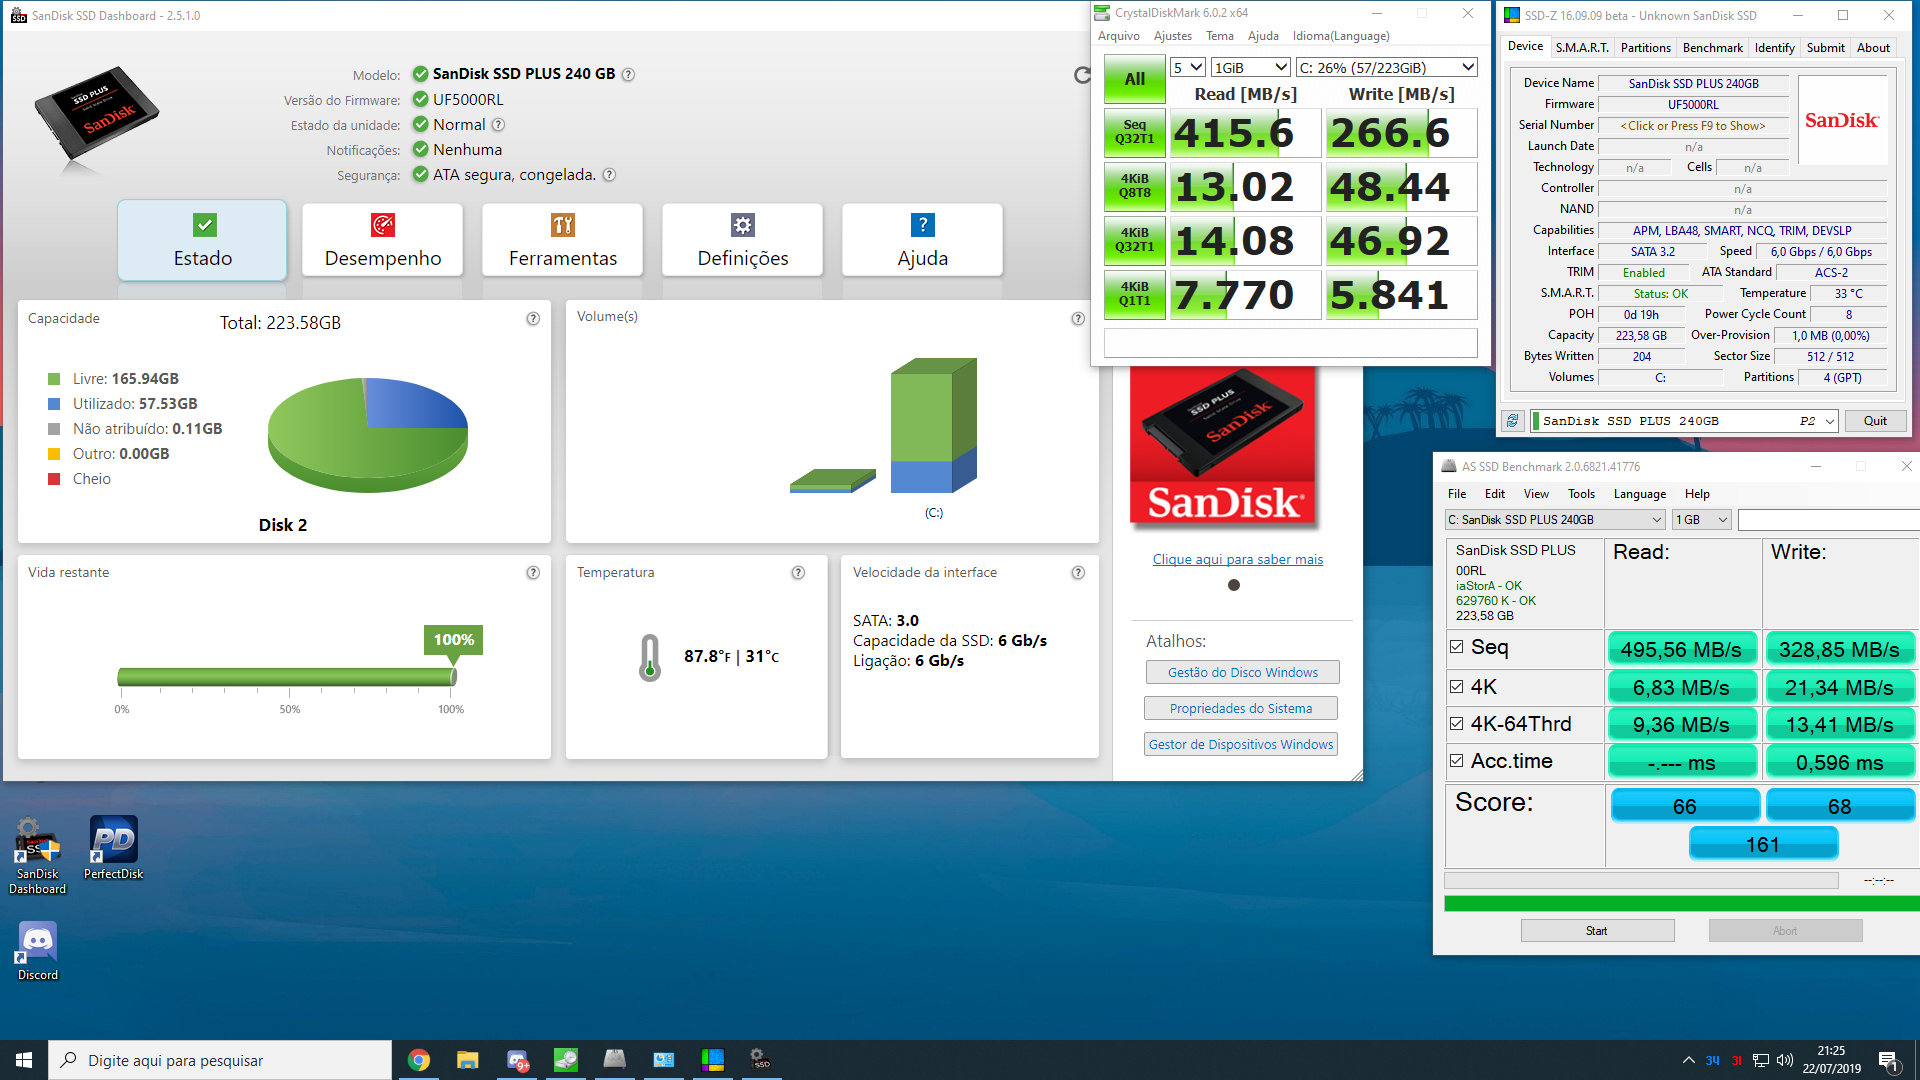Open the SSD-Z device selection dropdown

point(1684,421)
